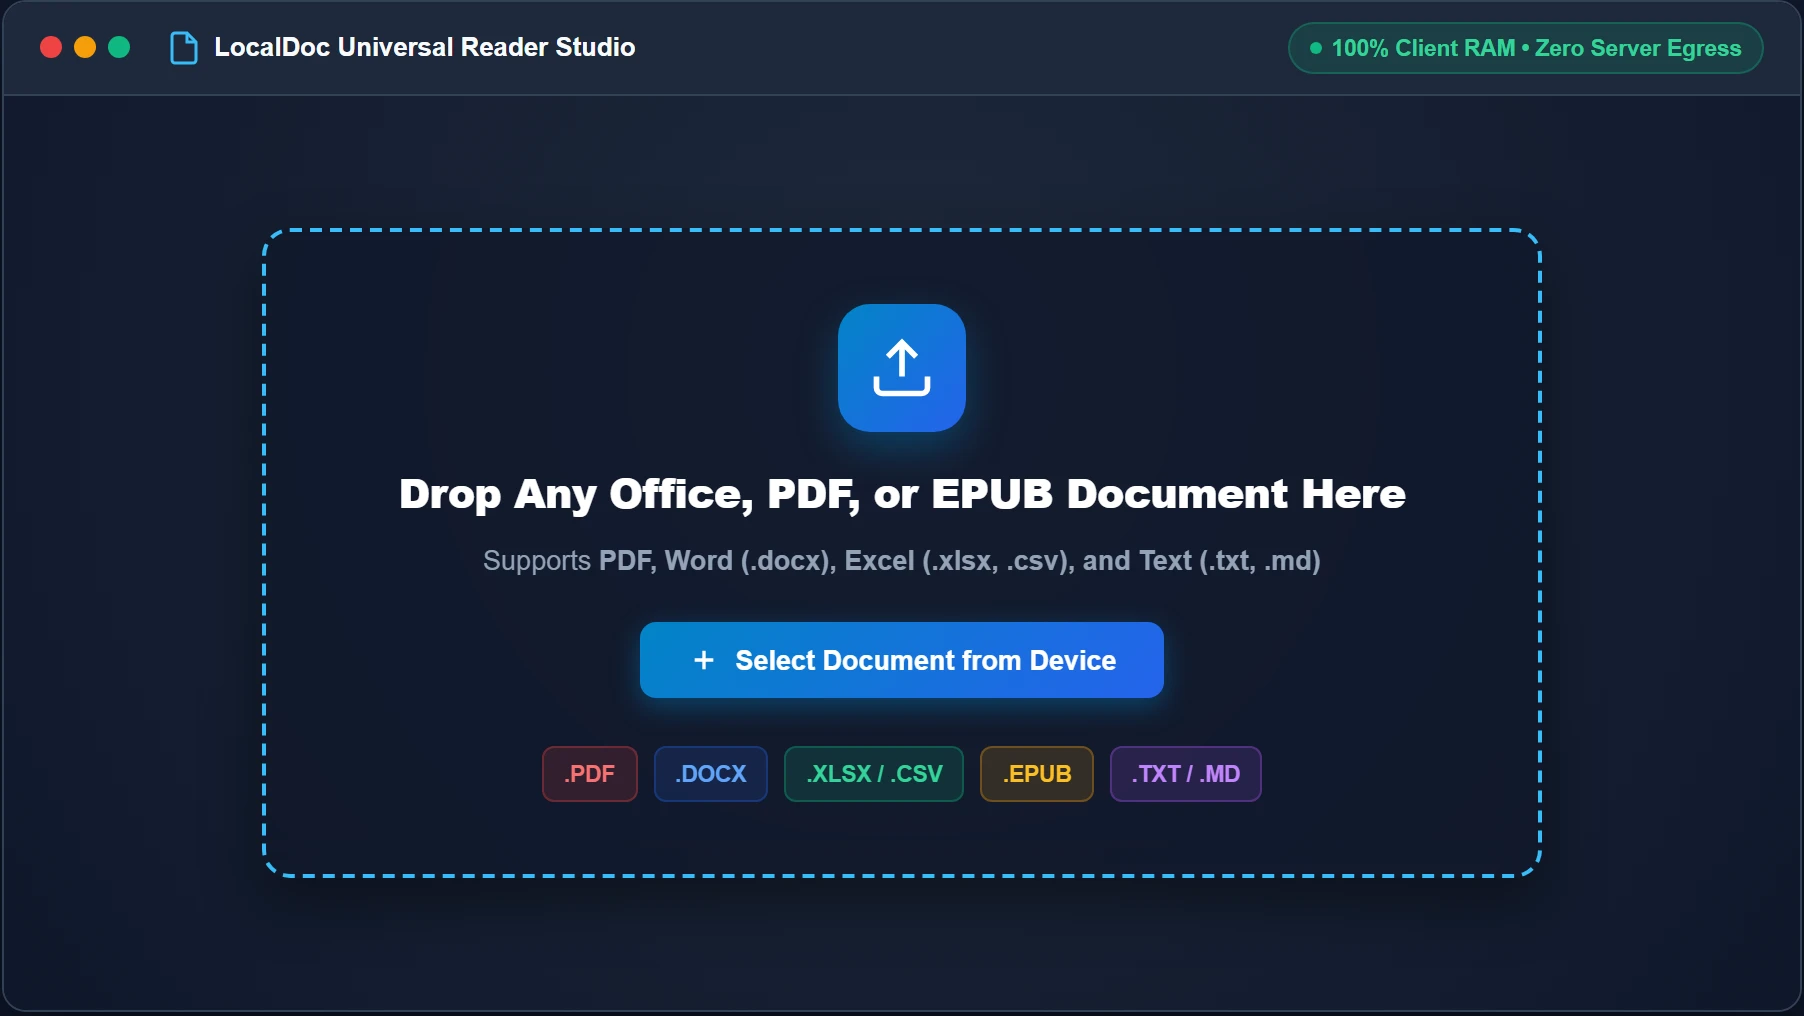Maximize the window with the green button
1804x1016 pixels.
point(119,48)
